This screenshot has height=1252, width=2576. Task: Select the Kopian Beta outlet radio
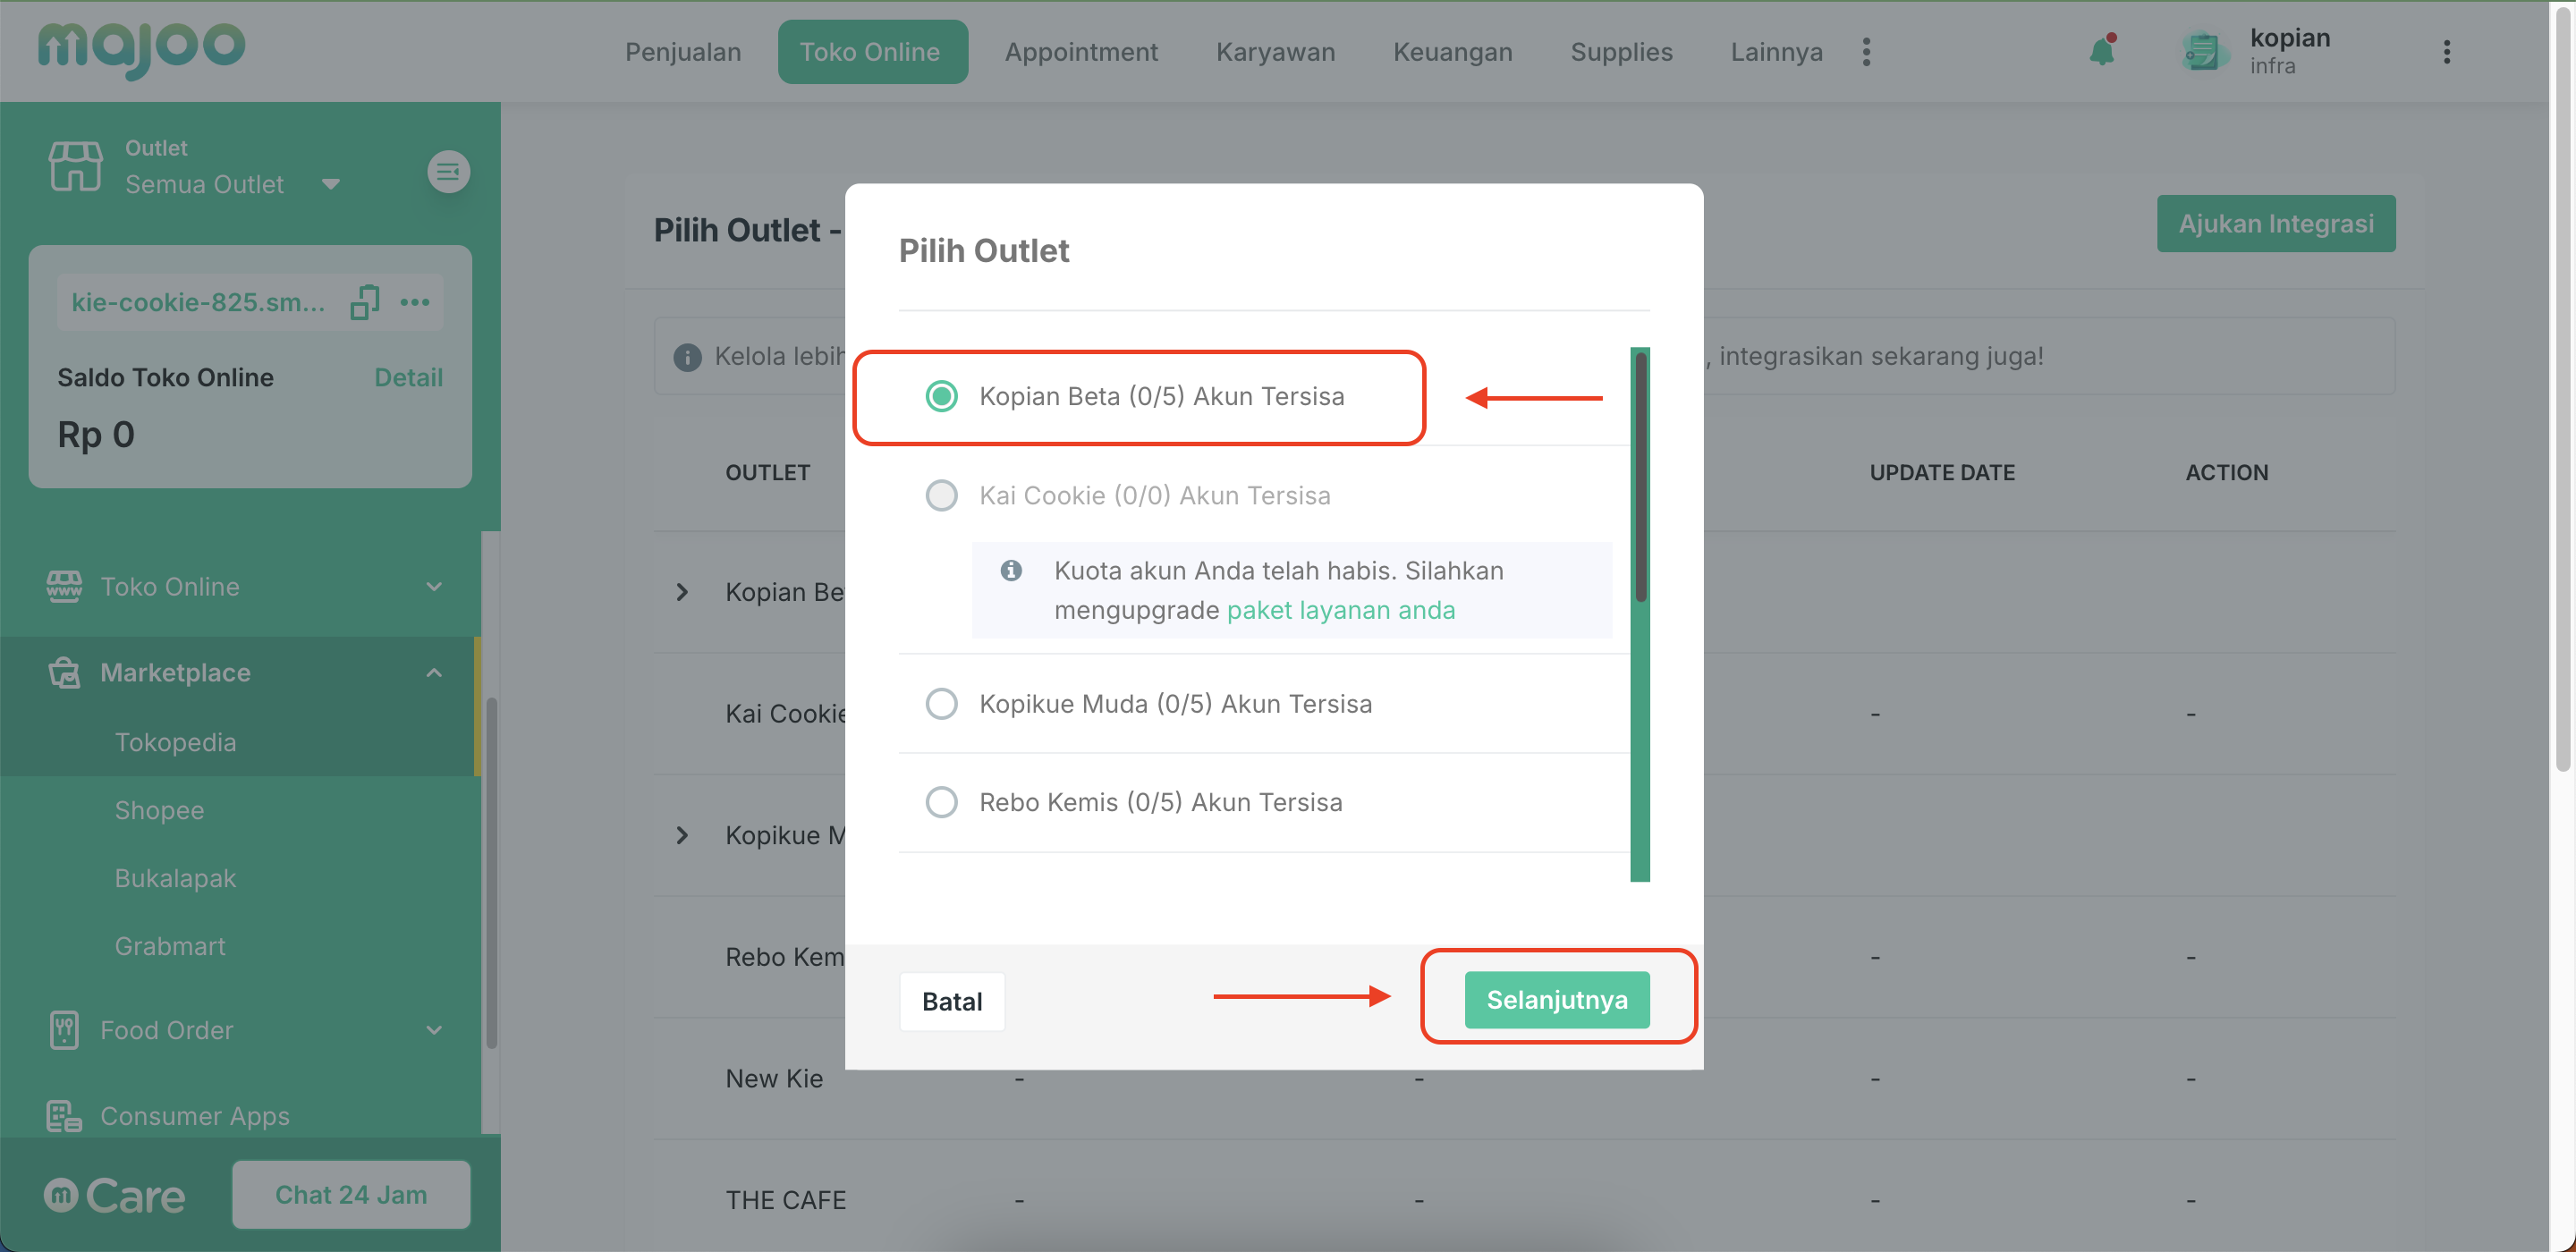tap(941, 396)
